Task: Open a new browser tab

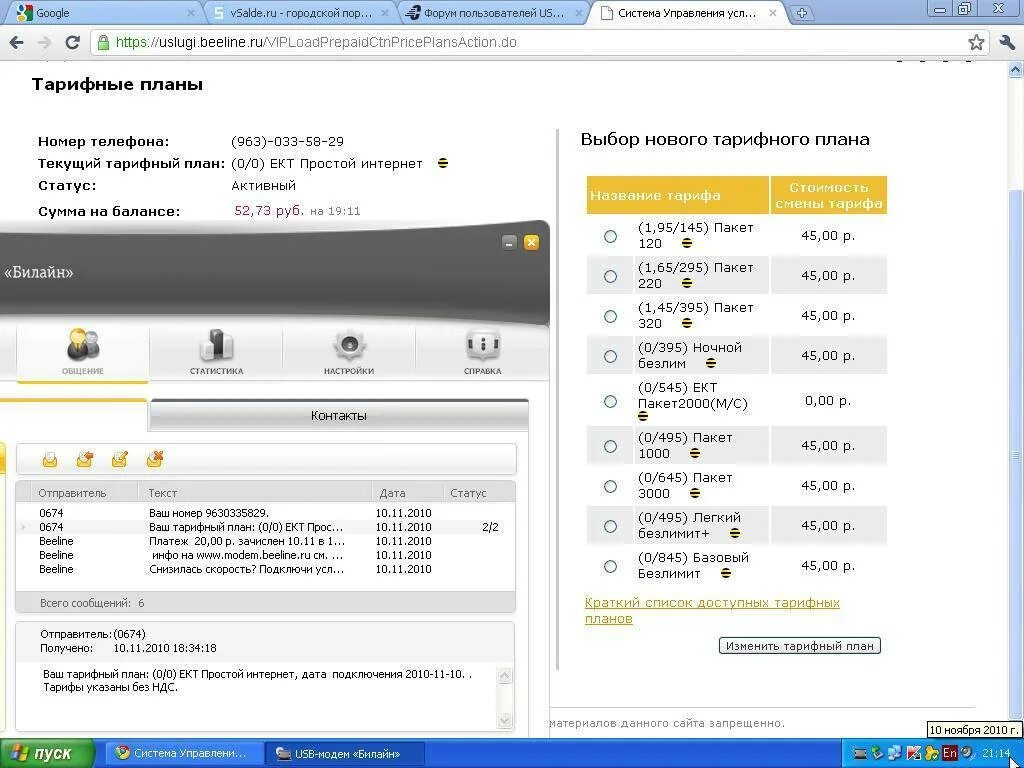Action: (802, 13)
